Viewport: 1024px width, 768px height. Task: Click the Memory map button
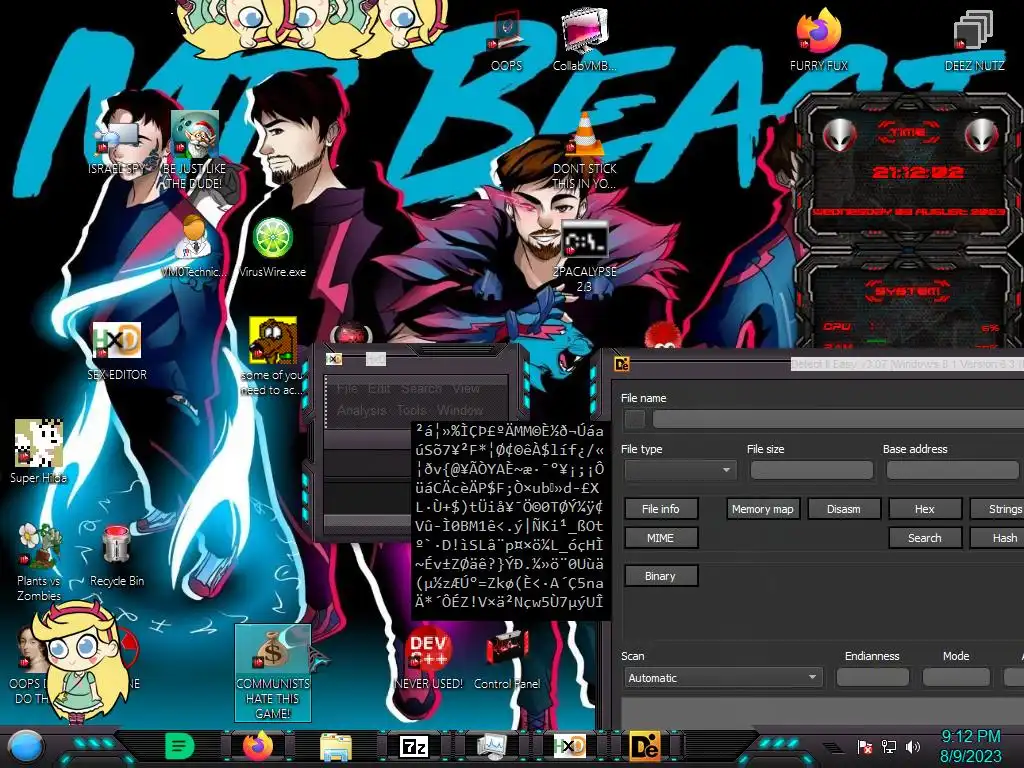pos(762,509)
